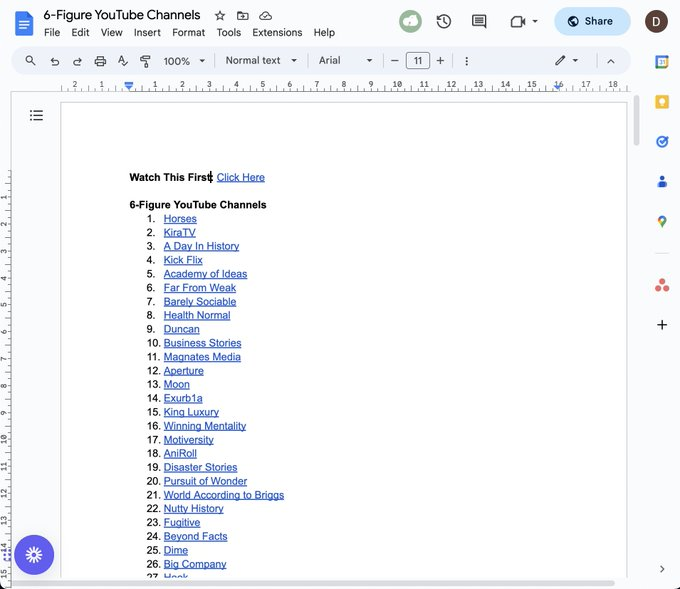Open editing mode pencil dropdown
This screenshot has height=589, width=680.
(x=566, y=61)
